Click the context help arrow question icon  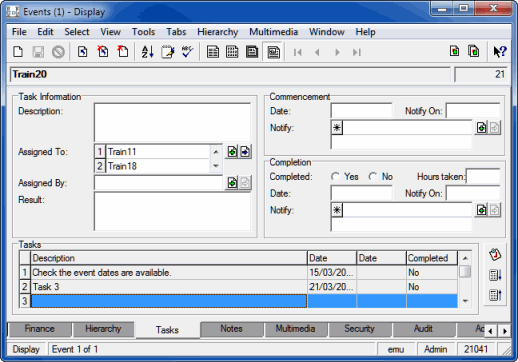[500, 52]
